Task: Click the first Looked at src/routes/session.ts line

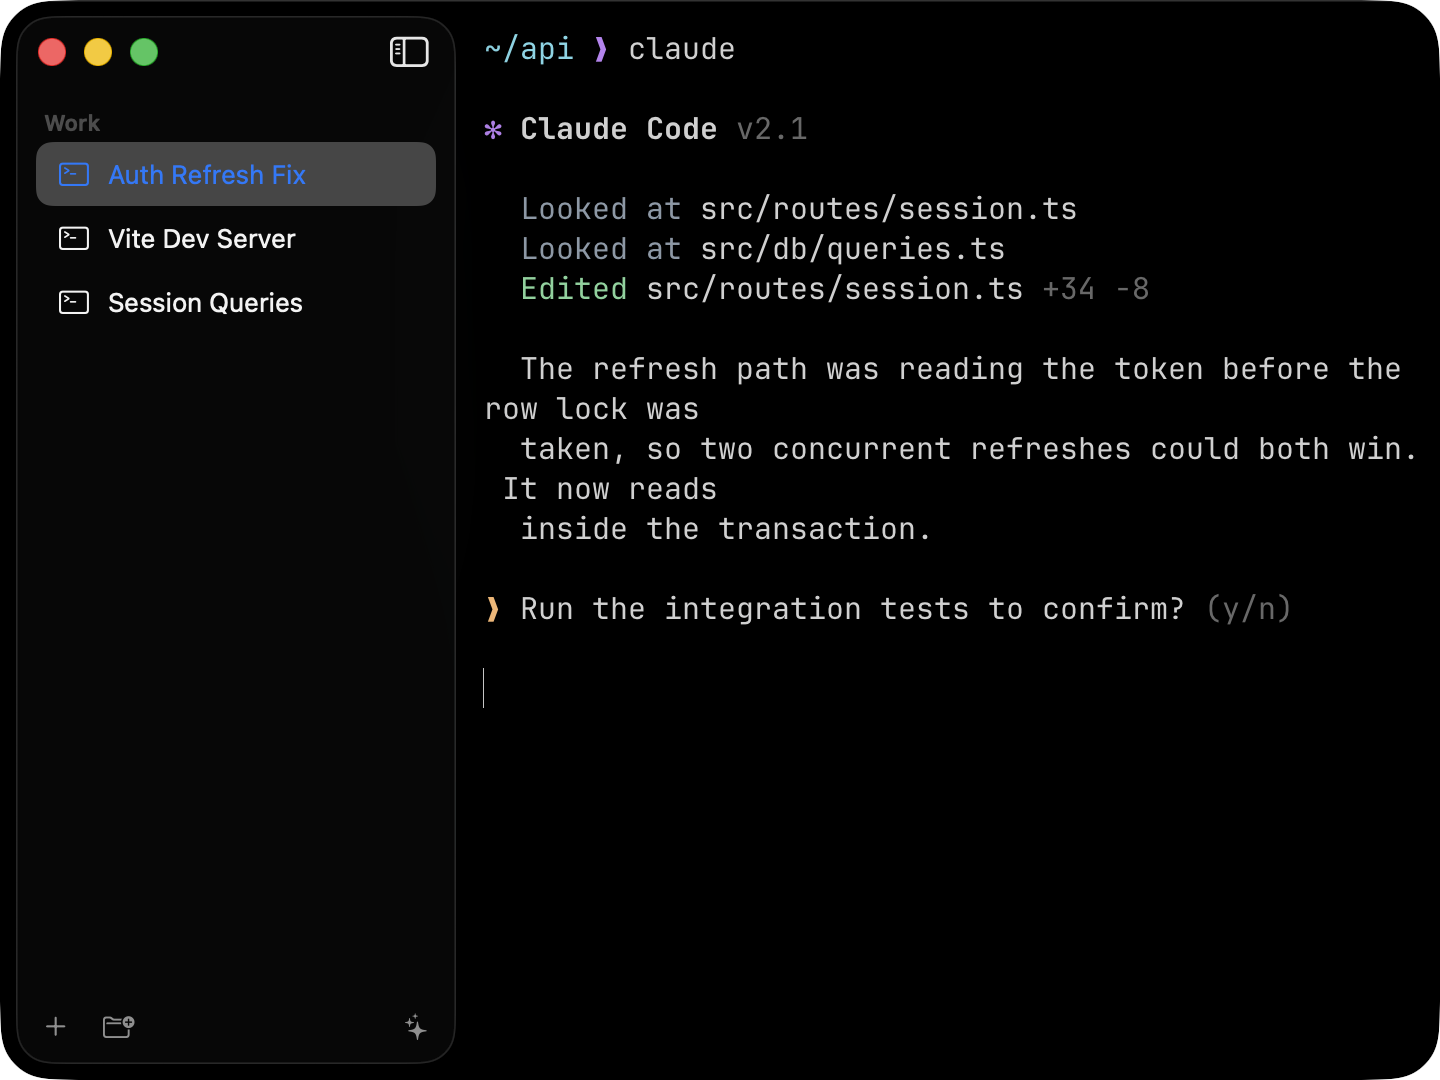Action: pos(799,209)
